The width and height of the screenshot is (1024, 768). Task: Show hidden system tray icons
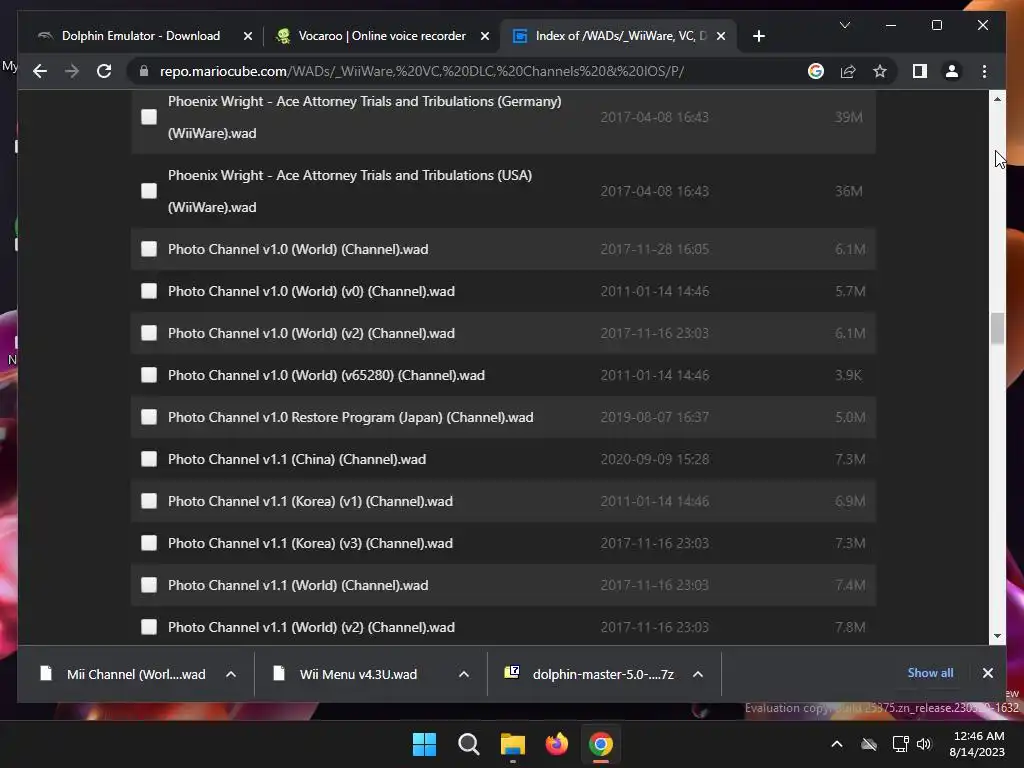click(x=837, y=744)
